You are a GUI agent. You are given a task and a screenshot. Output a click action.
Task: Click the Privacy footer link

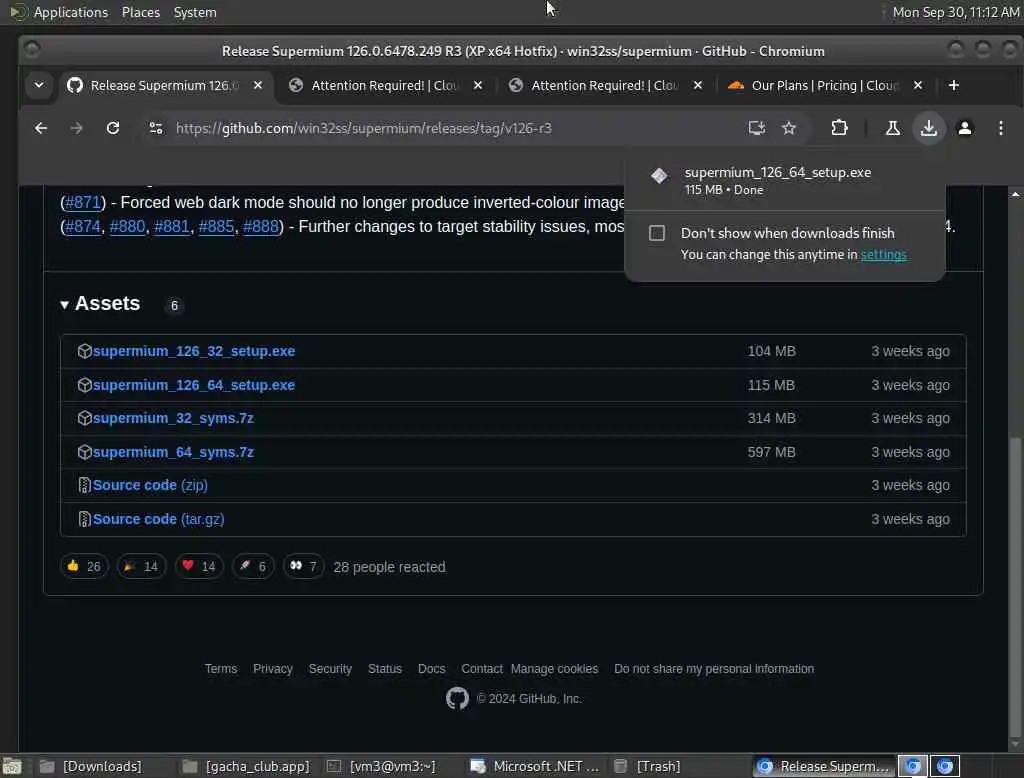coord(273,669)
